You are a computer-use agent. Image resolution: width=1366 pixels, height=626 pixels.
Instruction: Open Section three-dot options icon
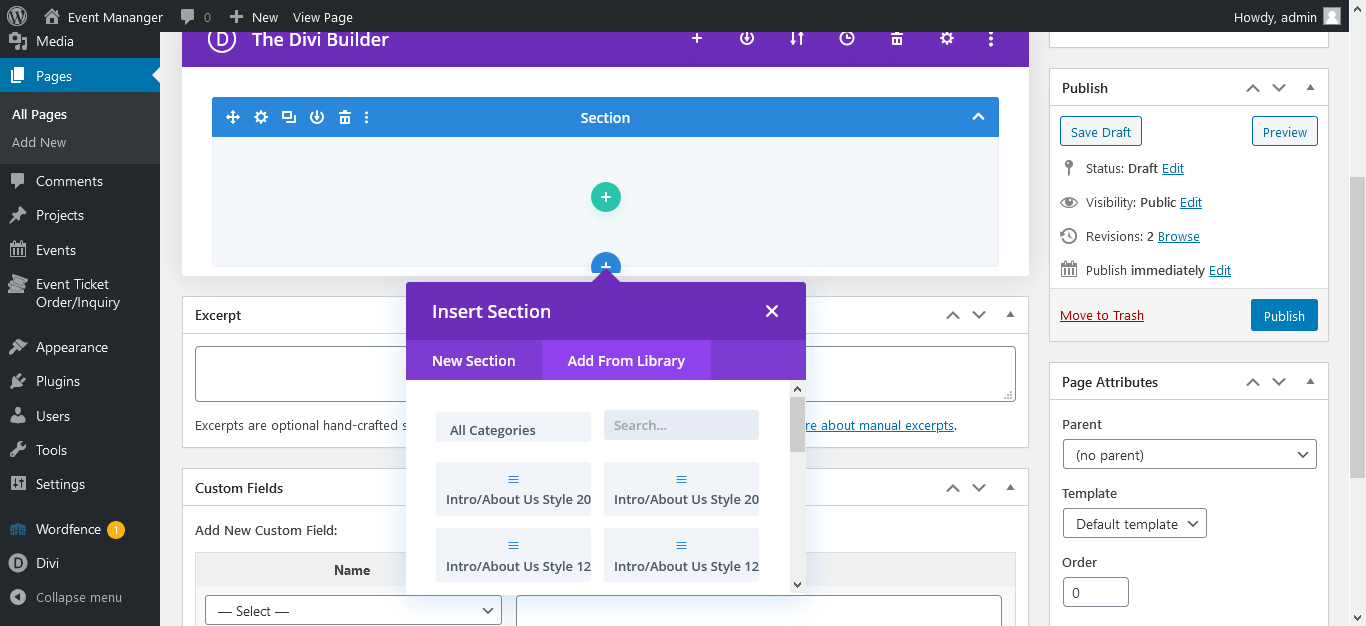[367, 117]
